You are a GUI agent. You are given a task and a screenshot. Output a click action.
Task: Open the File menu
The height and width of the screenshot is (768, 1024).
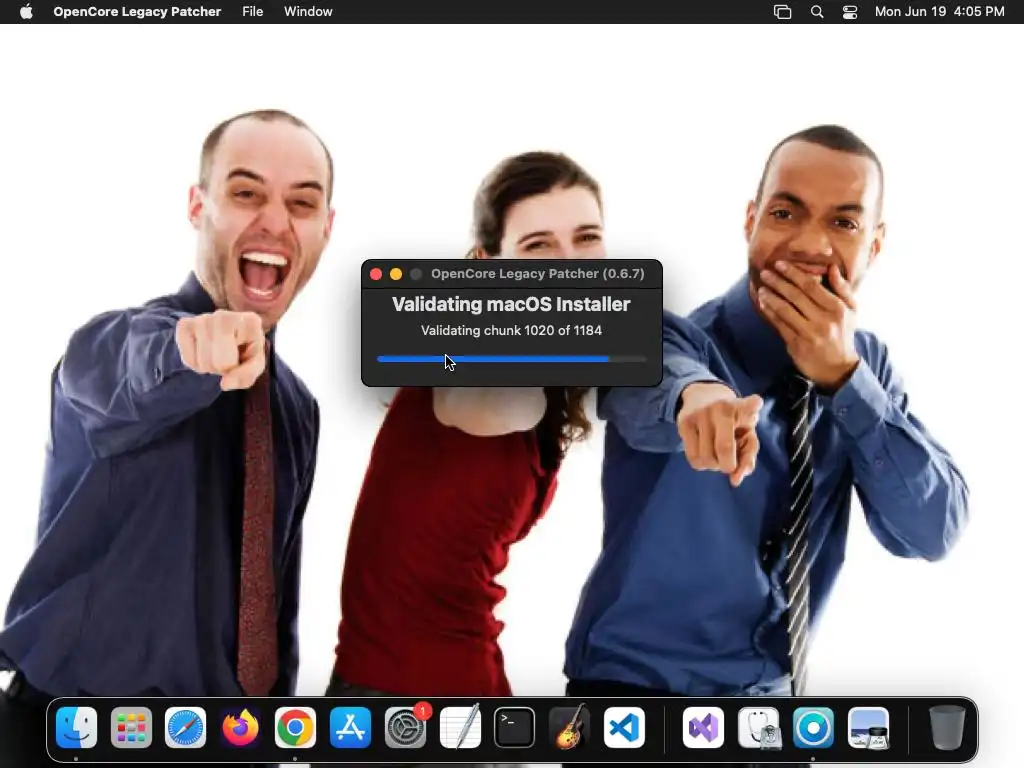tap(252, 12)
